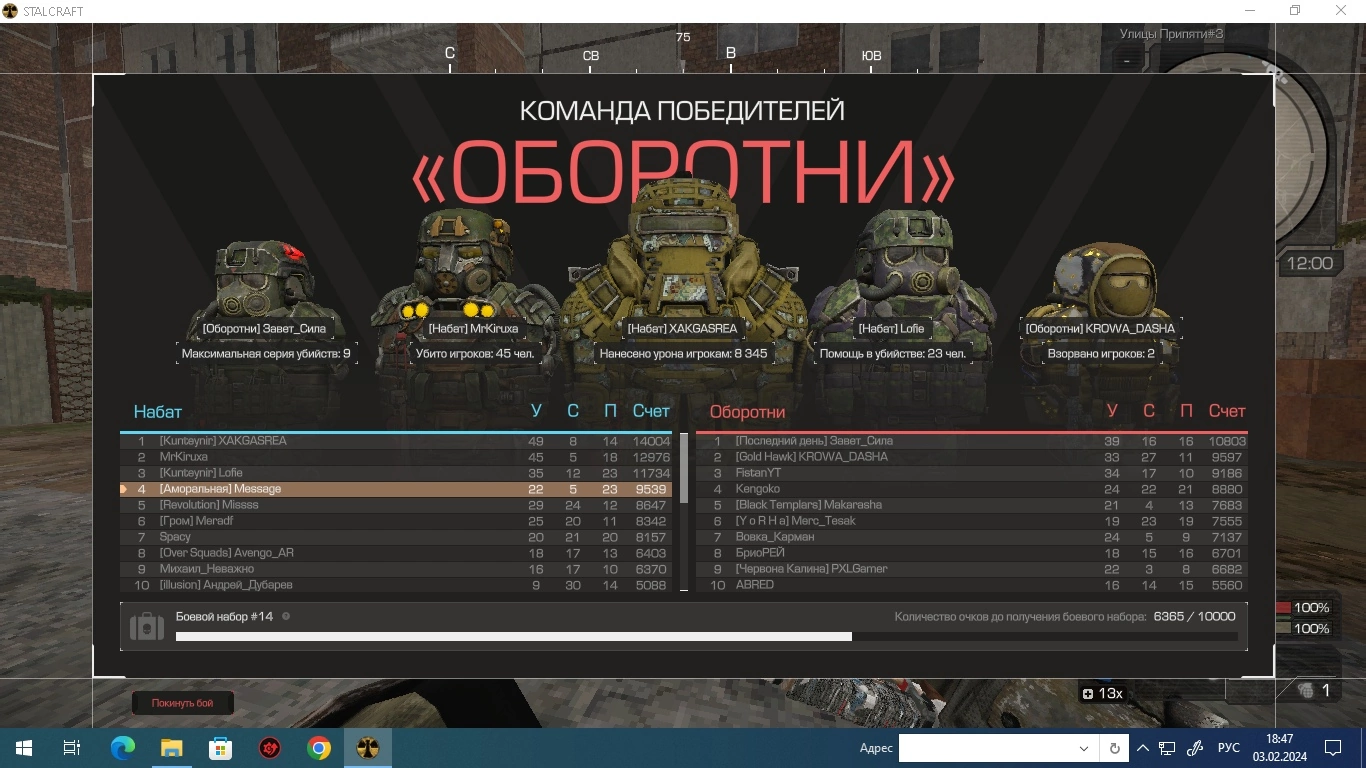The image size is (1366, 768).
Task: Select the [Последний день] Завет_Сила row
Action: (972, 441)
